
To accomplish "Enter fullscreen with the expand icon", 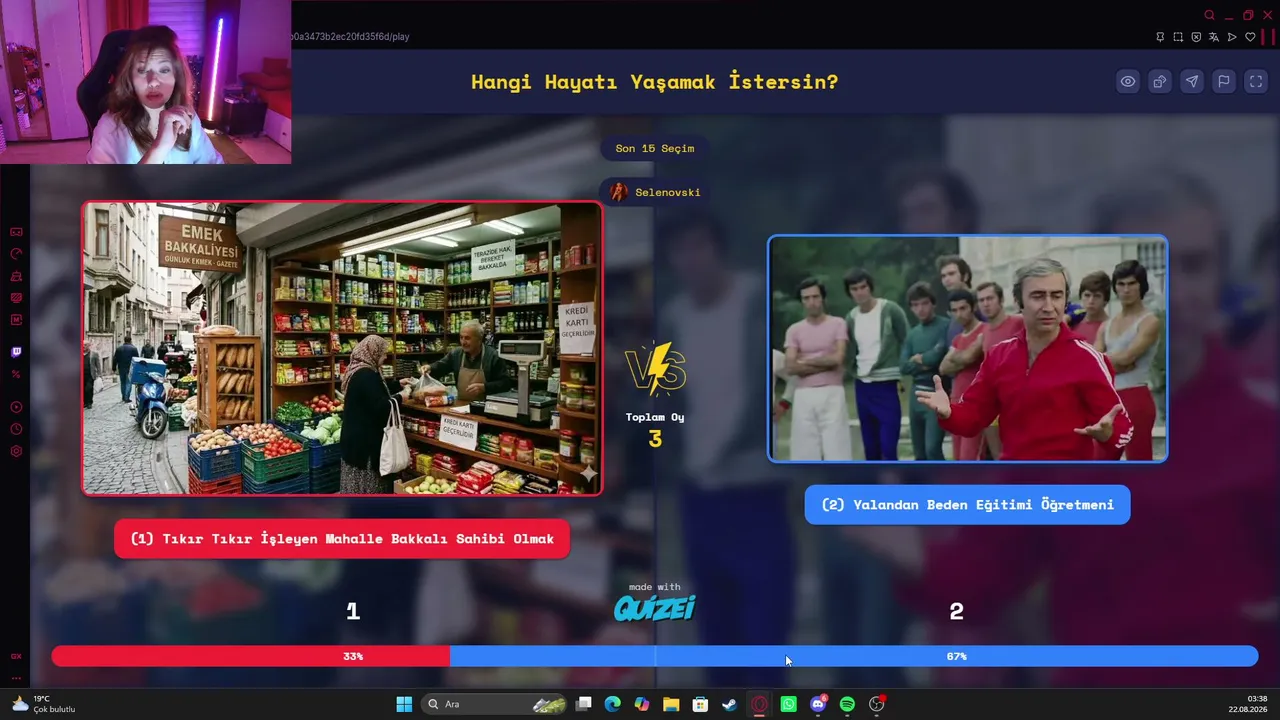I will (1256, 82).
